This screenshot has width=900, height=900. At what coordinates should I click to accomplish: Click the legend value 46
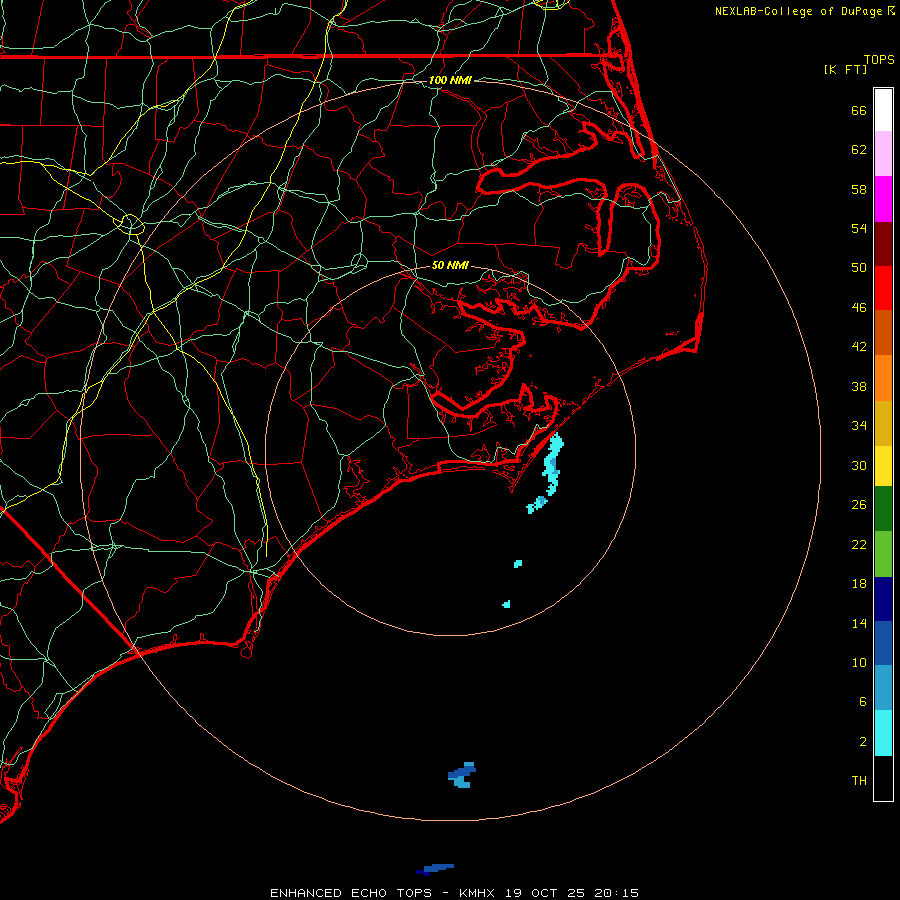(x=859, y=308)
